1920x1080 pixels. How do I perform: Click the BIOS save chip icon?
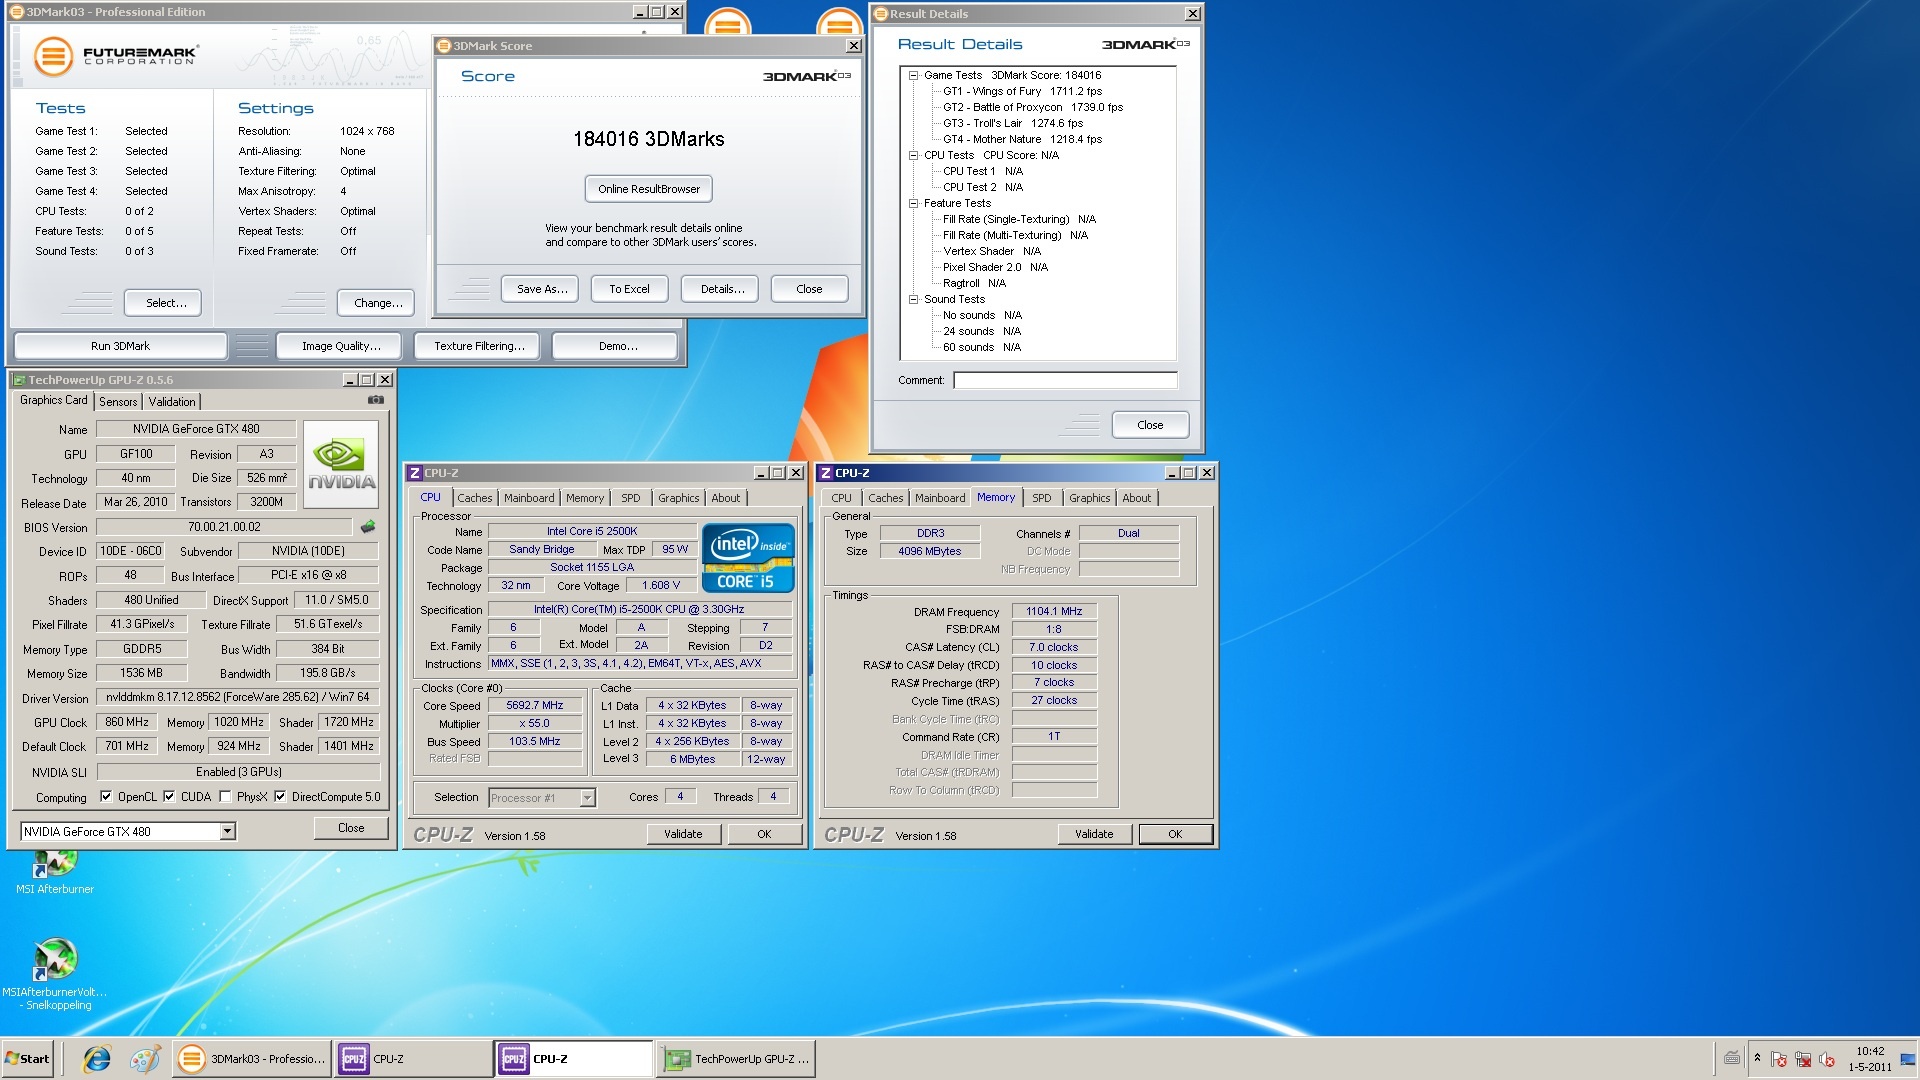368,526
